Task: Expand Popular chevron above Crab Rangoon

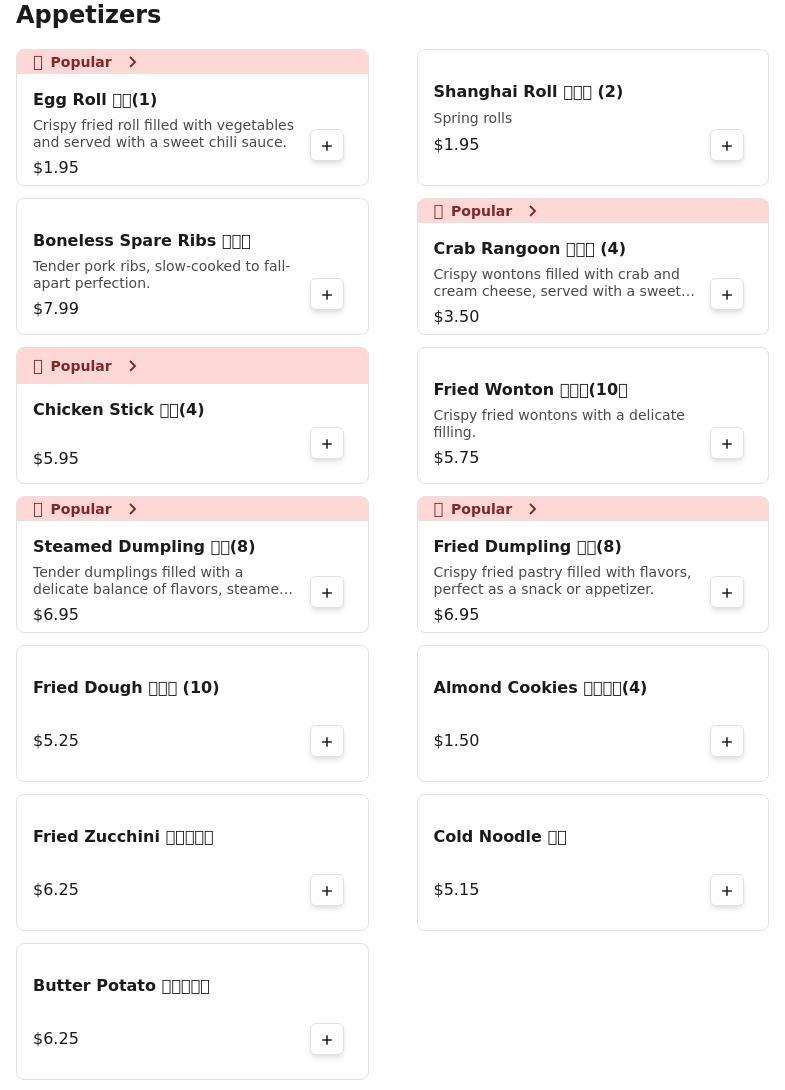Action: pyautogui.click(x=533, y=211)
